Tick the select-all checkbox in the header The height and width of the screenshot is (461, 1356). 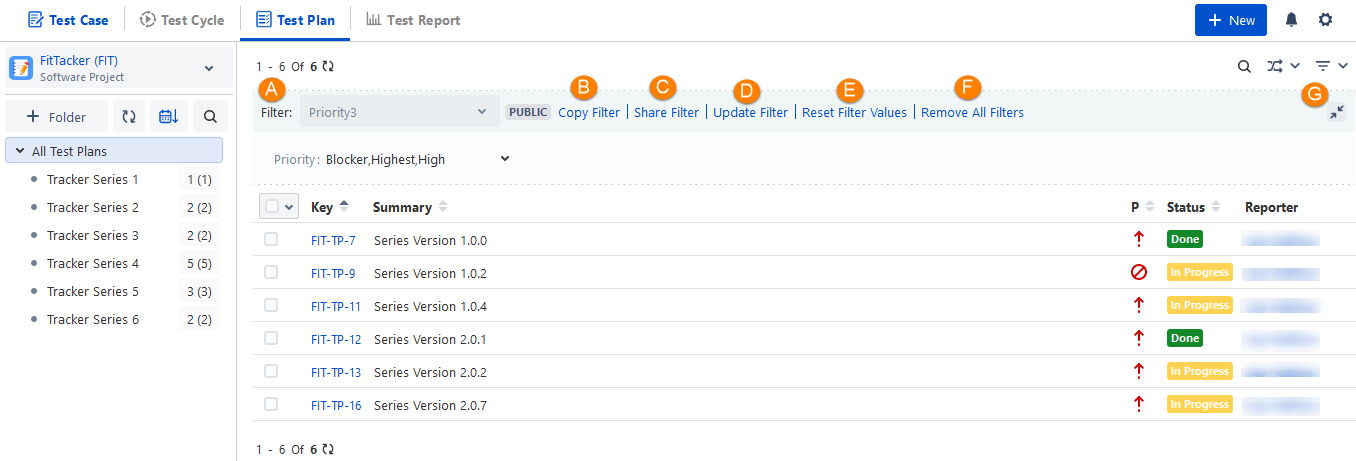pos(272,206)
